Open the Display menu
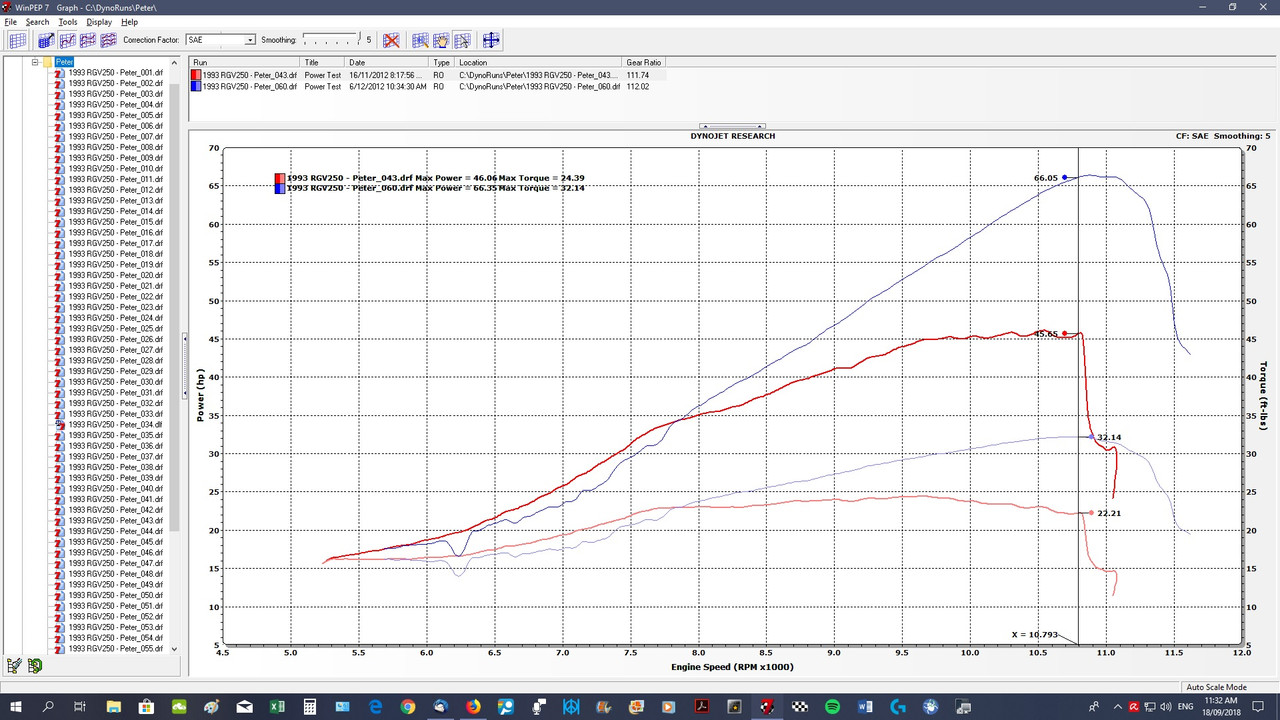This screenshot has width=1280, height=720. pos(99,22)
